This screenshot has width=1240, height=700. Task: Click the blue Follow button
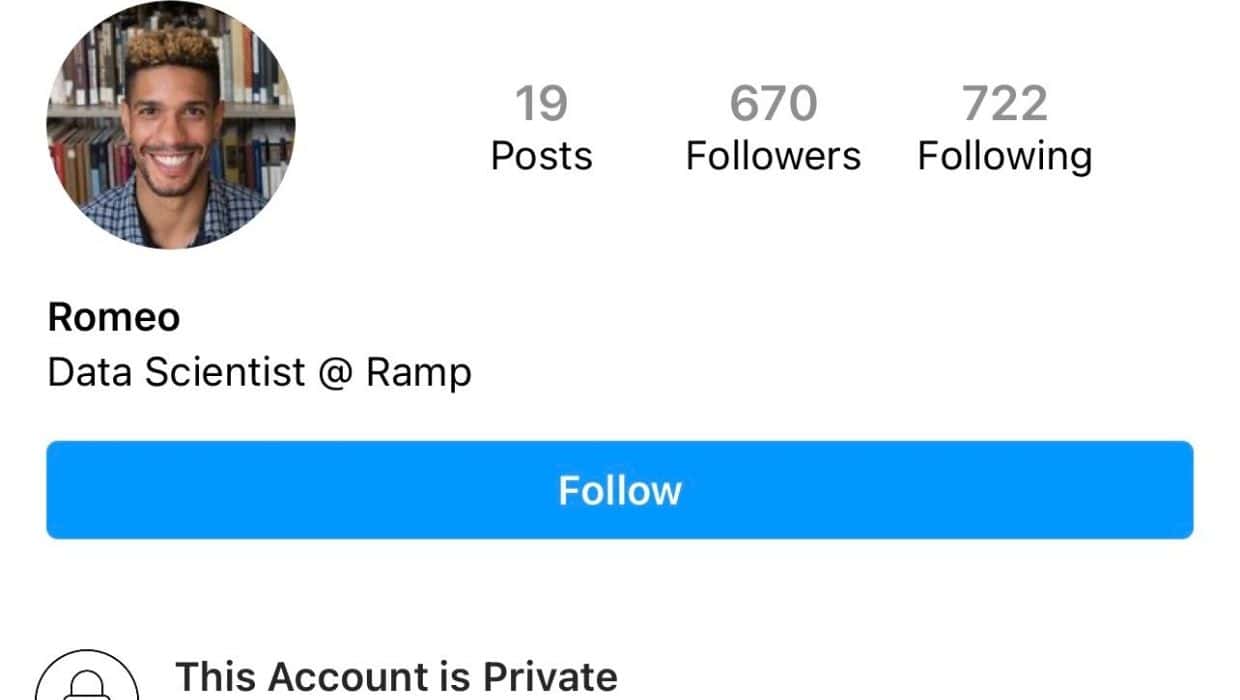[619, 490]
